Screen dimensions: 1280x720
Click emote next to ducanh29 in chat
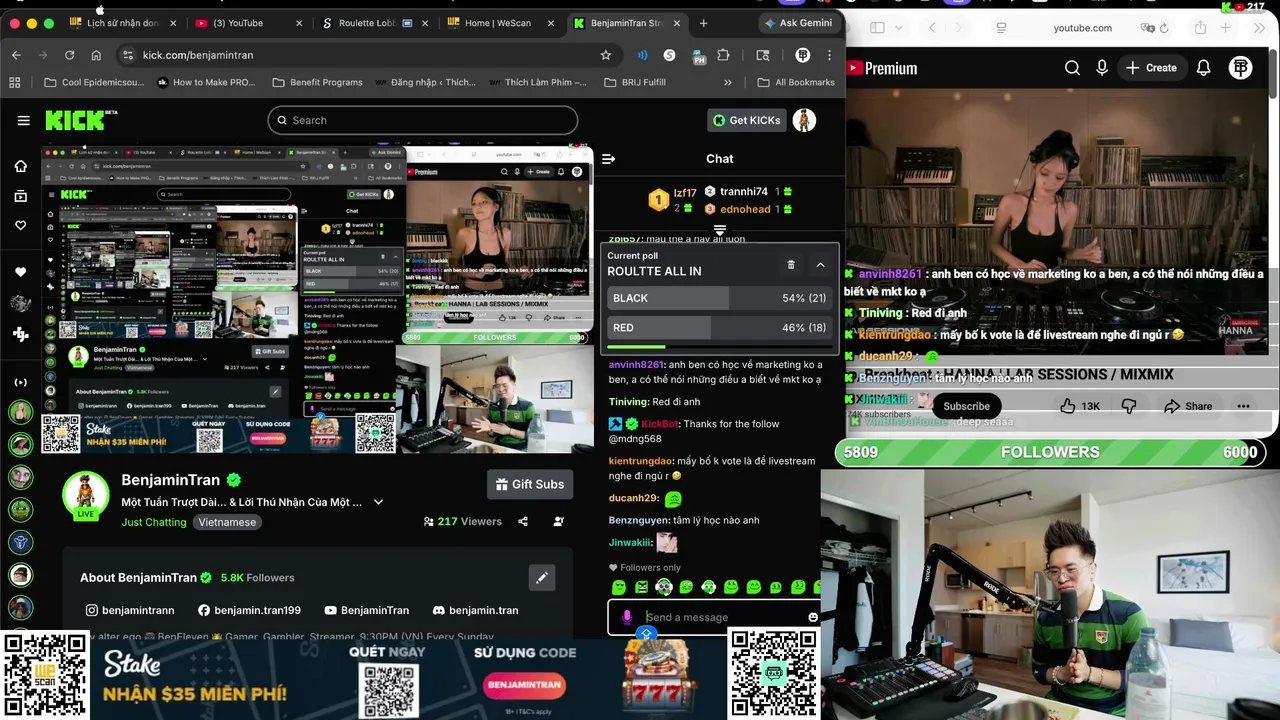click(673, 498)
